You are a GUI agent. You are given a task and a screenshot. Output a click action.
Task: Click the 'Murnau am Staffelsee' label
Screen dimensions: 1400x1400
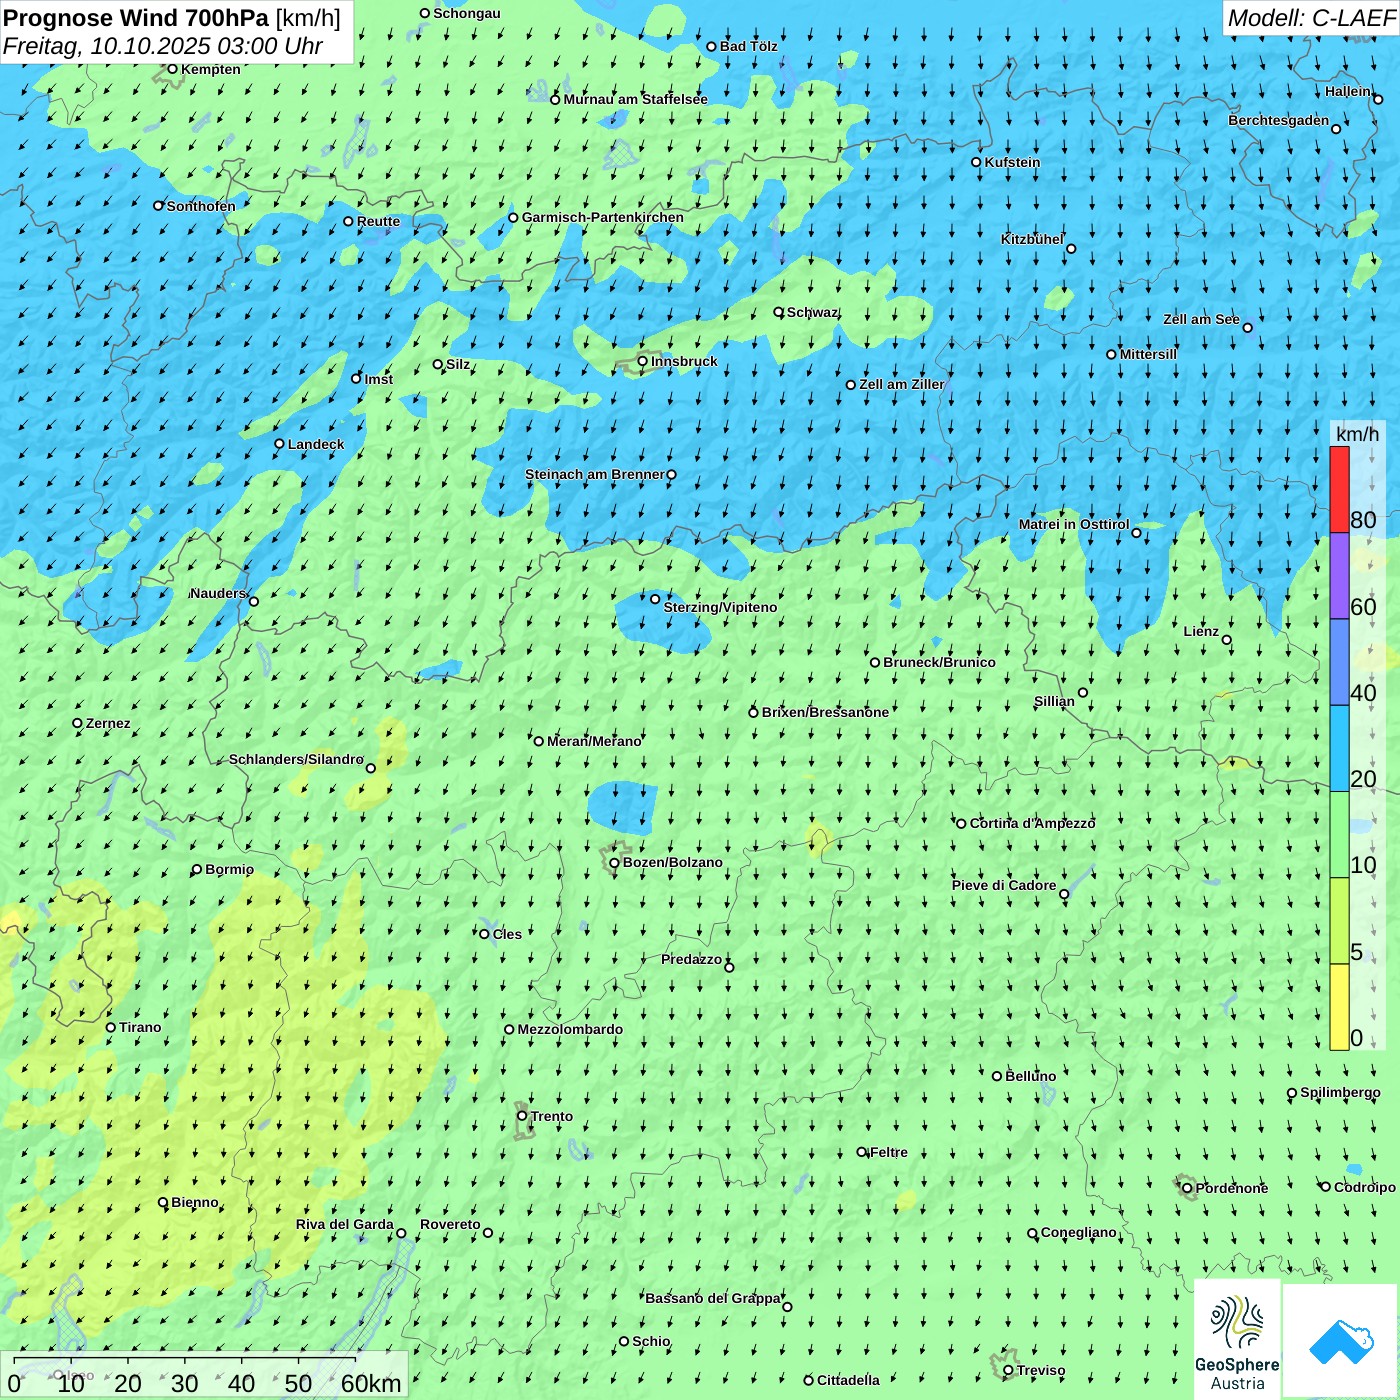(635, 99)
